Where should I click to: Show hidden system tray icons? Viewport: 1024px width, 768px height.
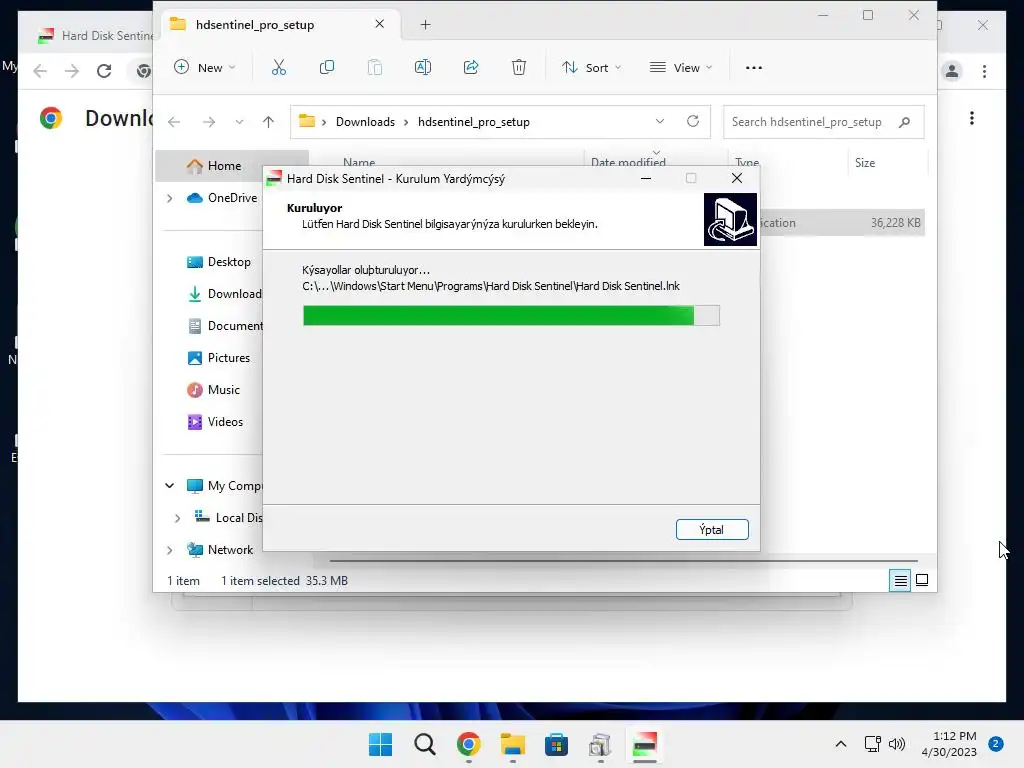(841, 744)
